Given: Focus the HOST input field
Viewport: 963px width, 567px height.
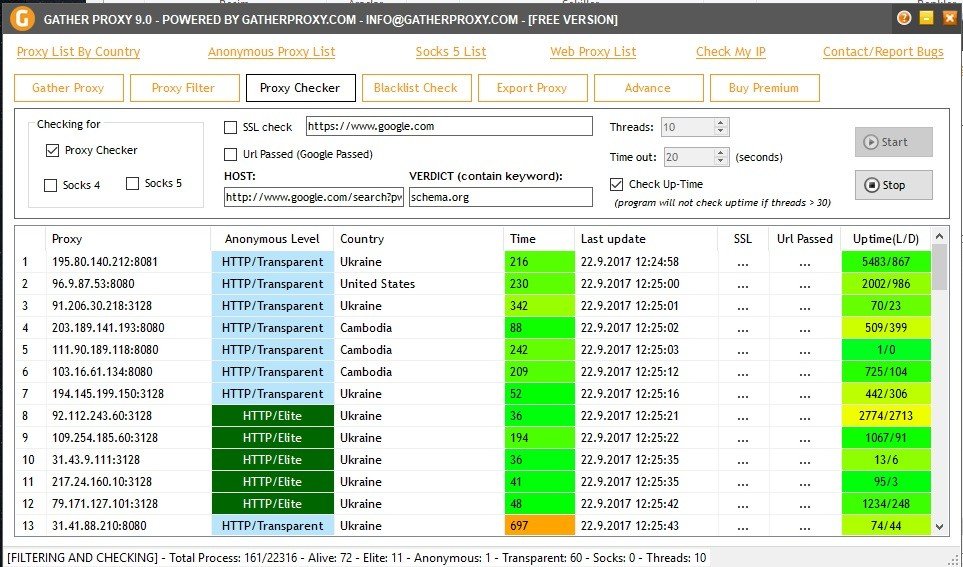Looking at the screenshot, I should point(314,197).
